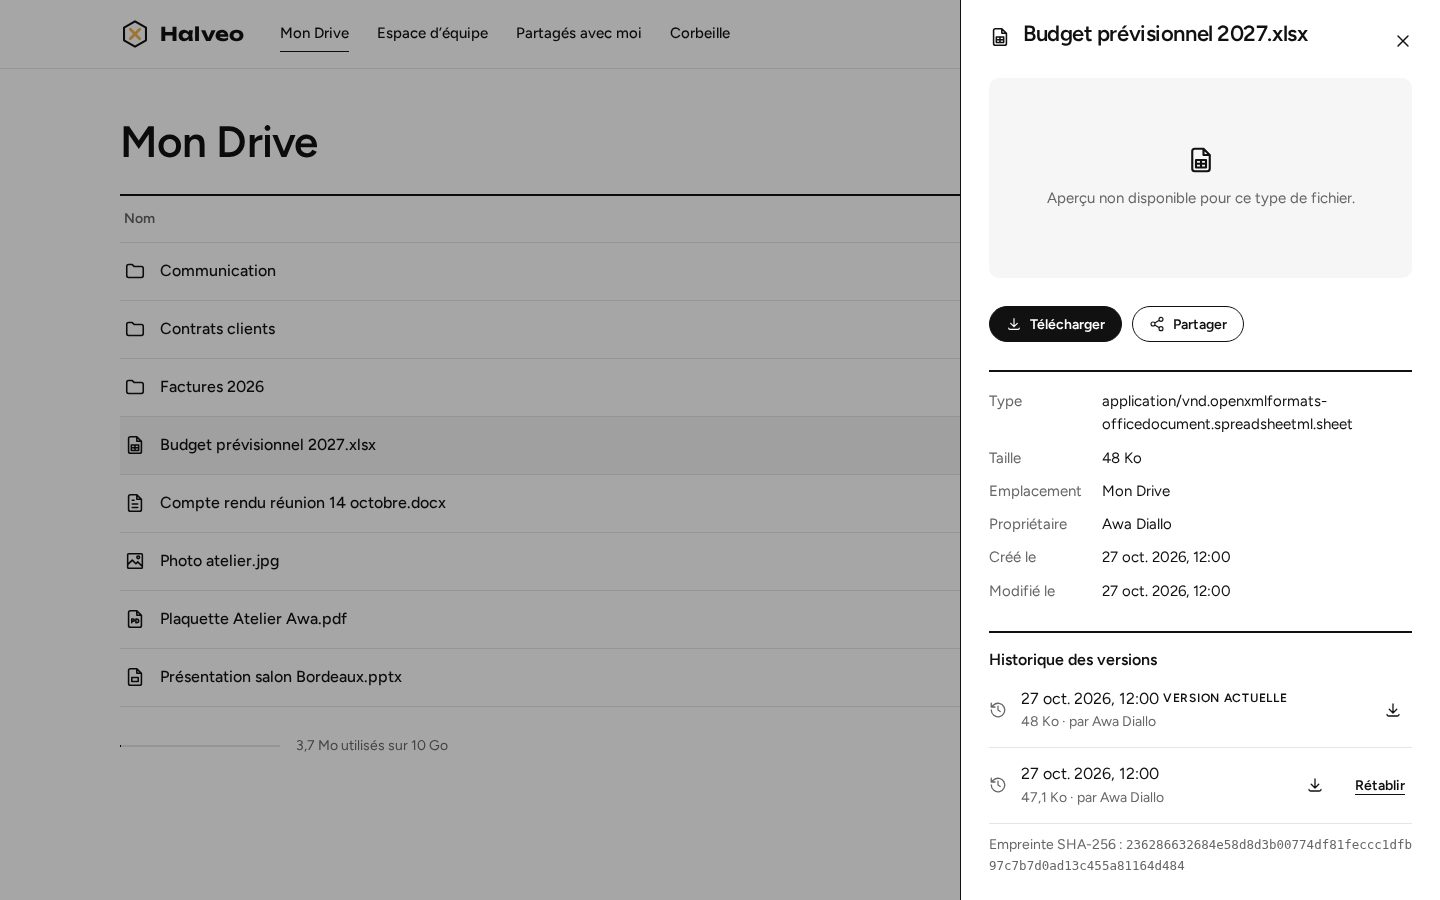
Task: Click the Historique des versions heading
Action: (1073, 660)
